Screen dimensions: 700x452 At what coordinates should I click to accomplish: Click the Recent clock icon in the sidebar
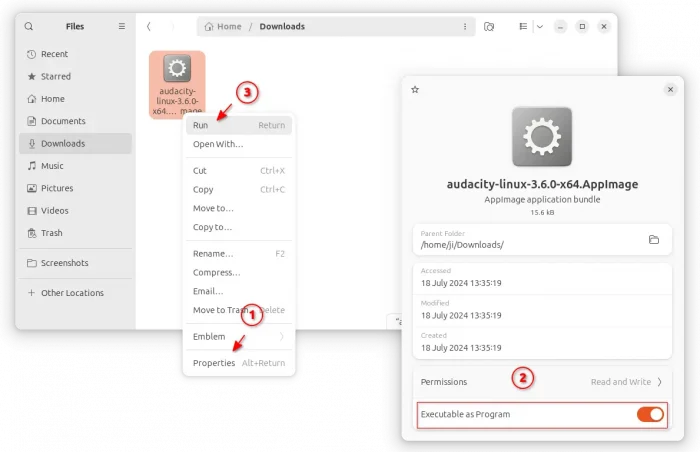[x=31, y=54]
